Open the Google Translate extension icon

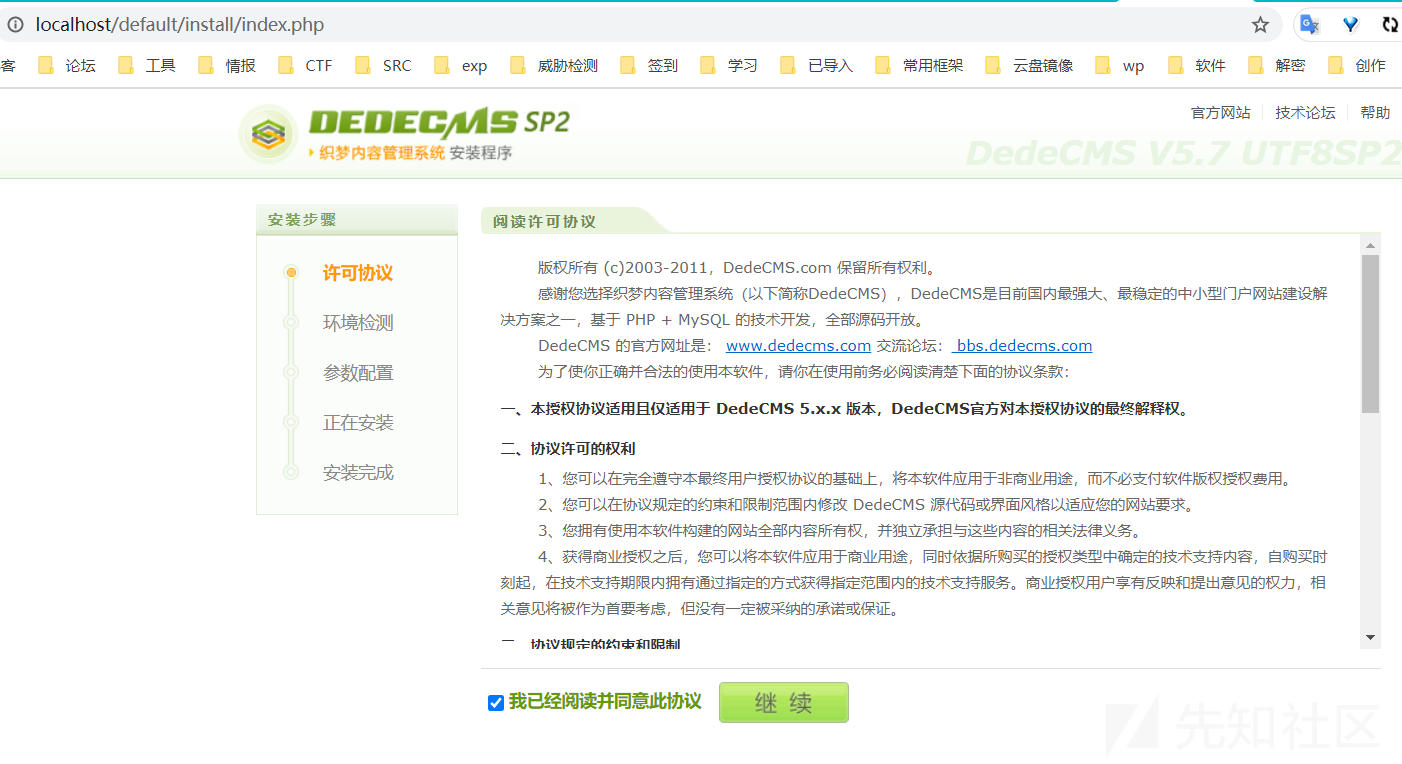tap(1309, 24)
